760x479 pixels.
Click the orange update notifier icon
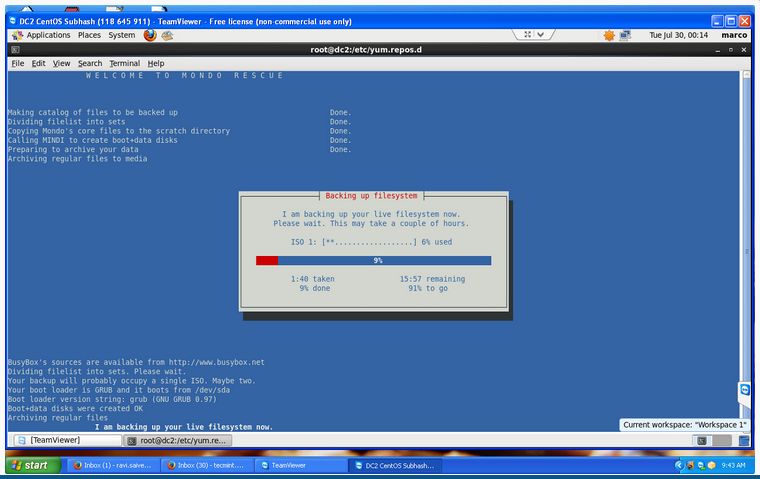[609, 35]
